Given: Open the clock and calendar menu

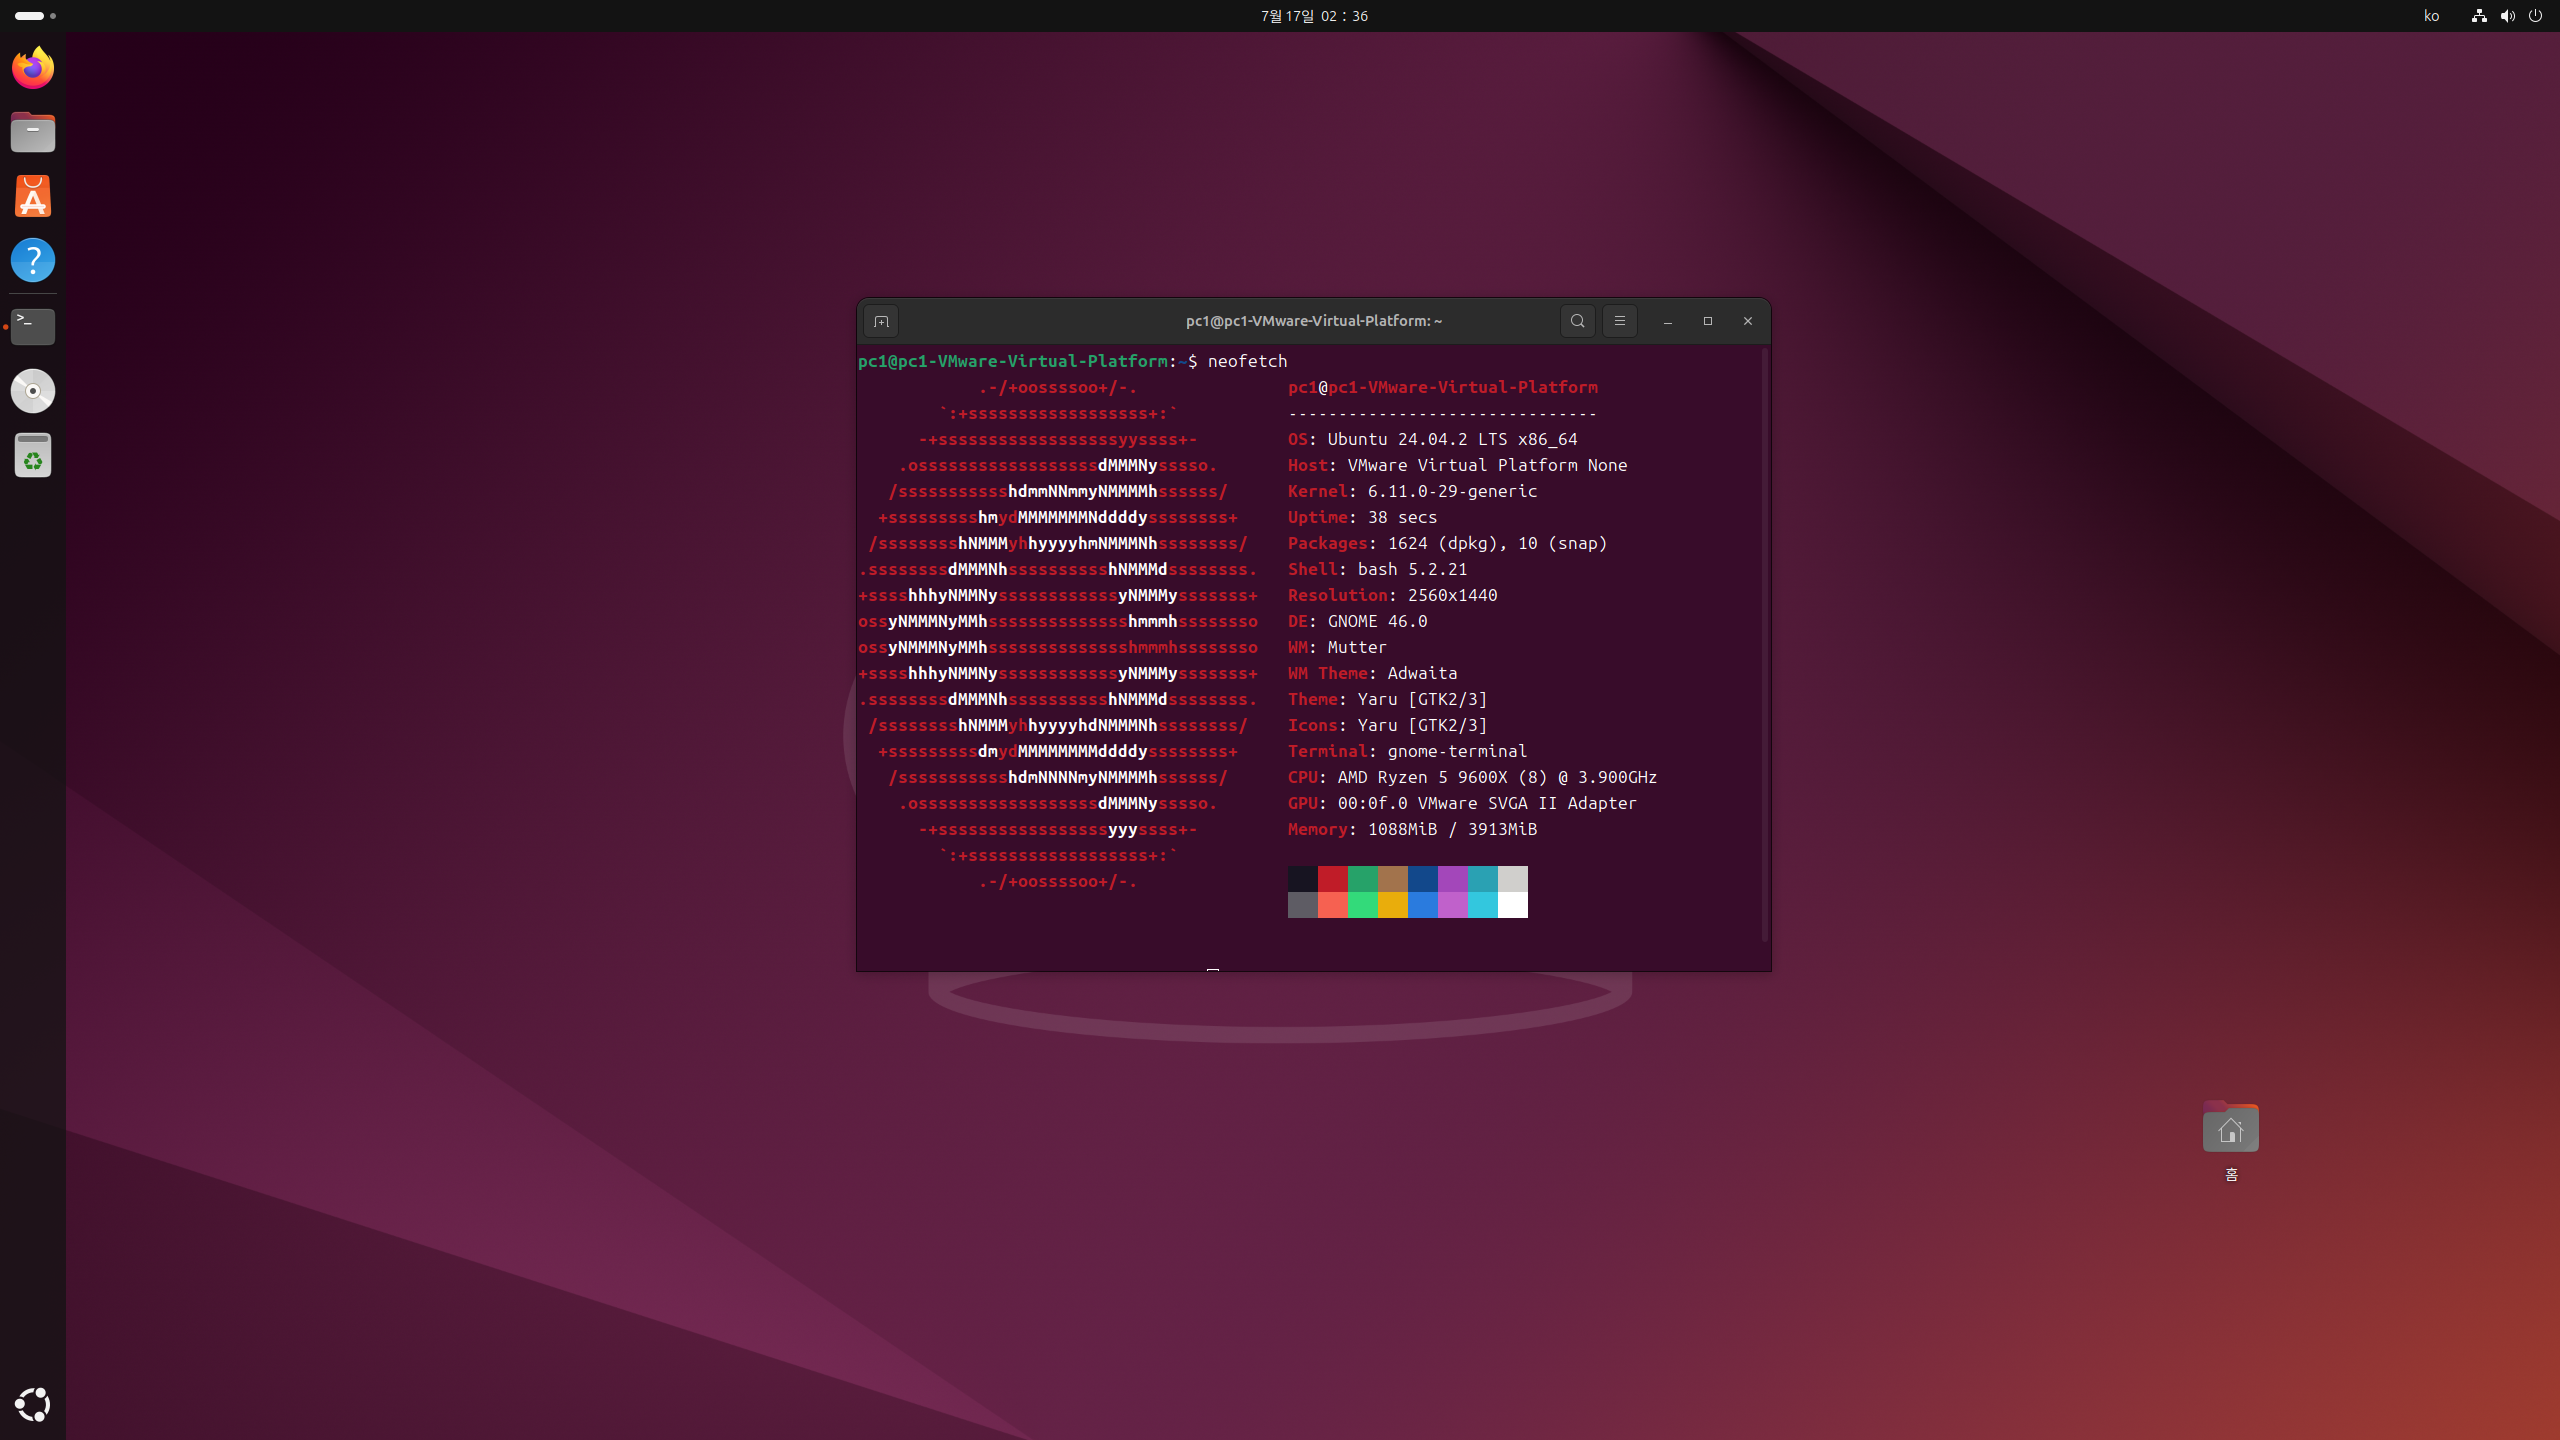Looking at the screenshot, I should [1314, 16].
